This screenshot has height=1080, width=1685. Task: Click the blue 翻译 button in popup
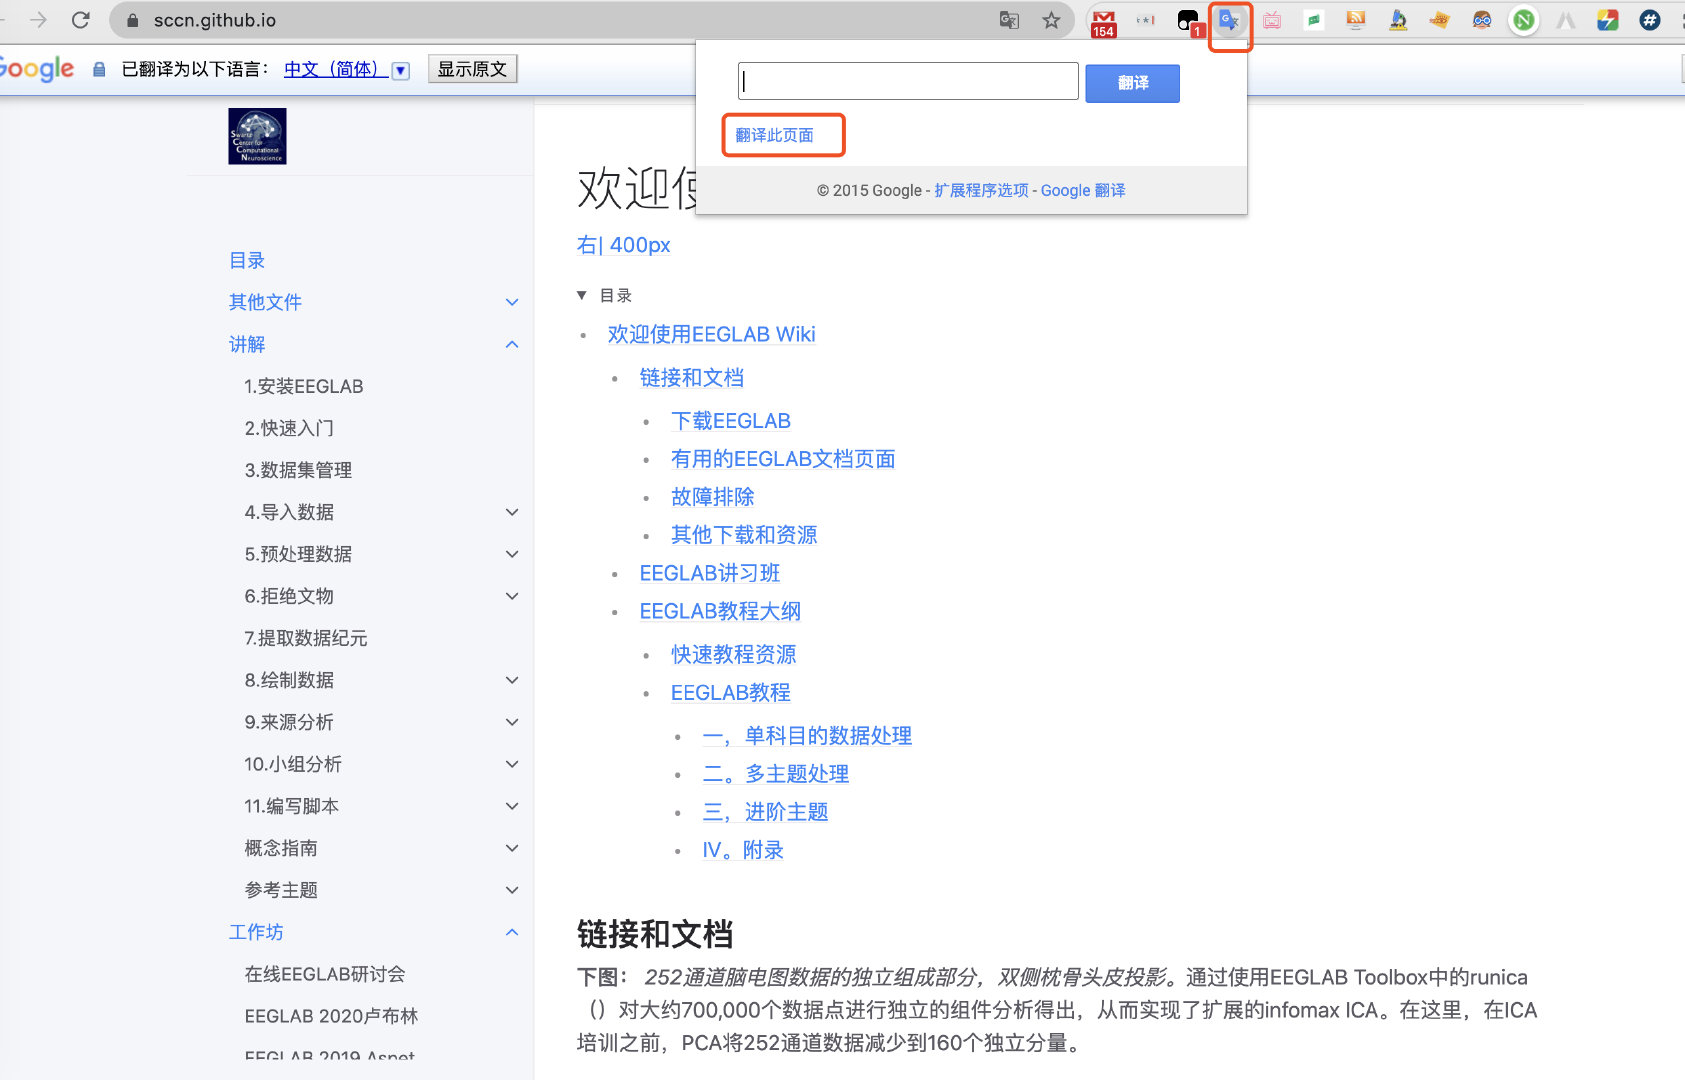tap(1132, 83)
